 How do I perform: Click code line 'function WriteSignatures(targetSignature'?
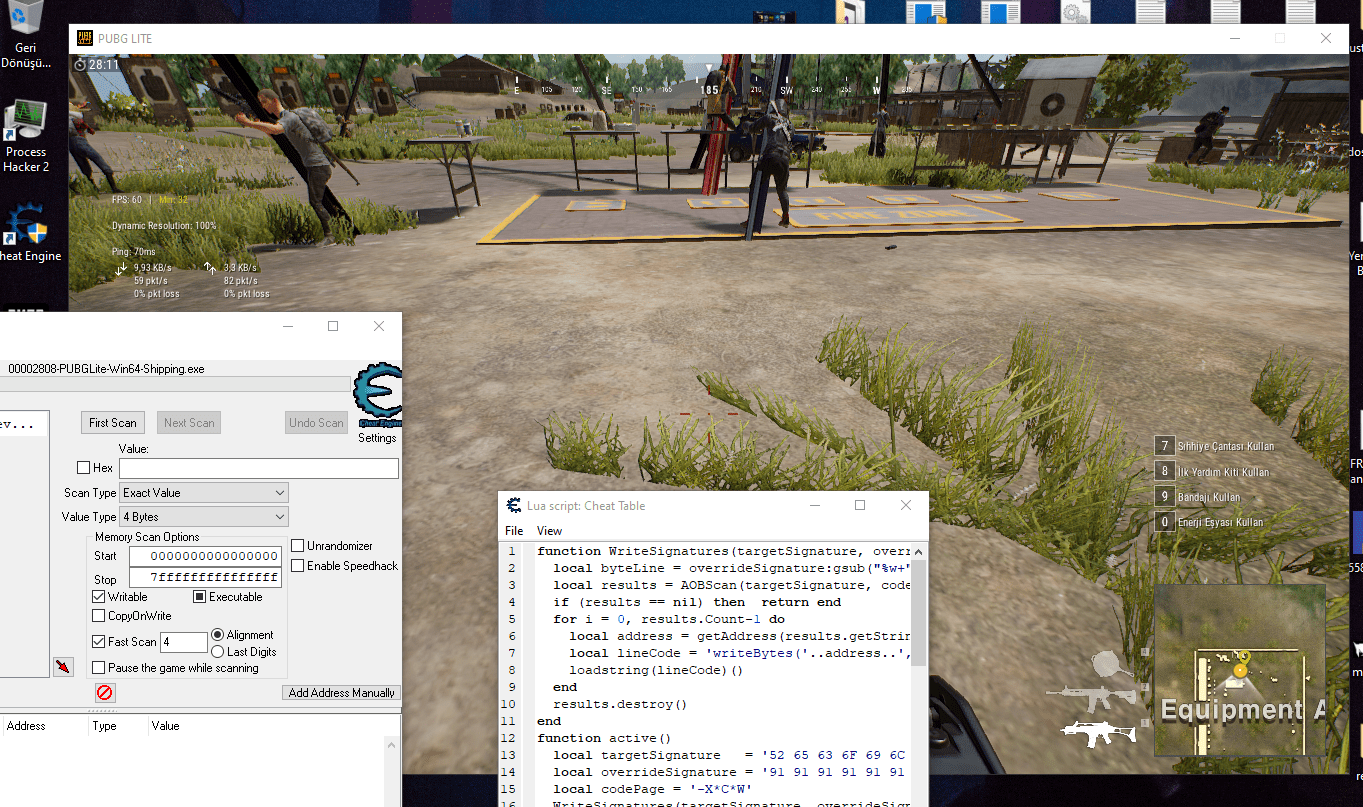(x=723, y=551)
